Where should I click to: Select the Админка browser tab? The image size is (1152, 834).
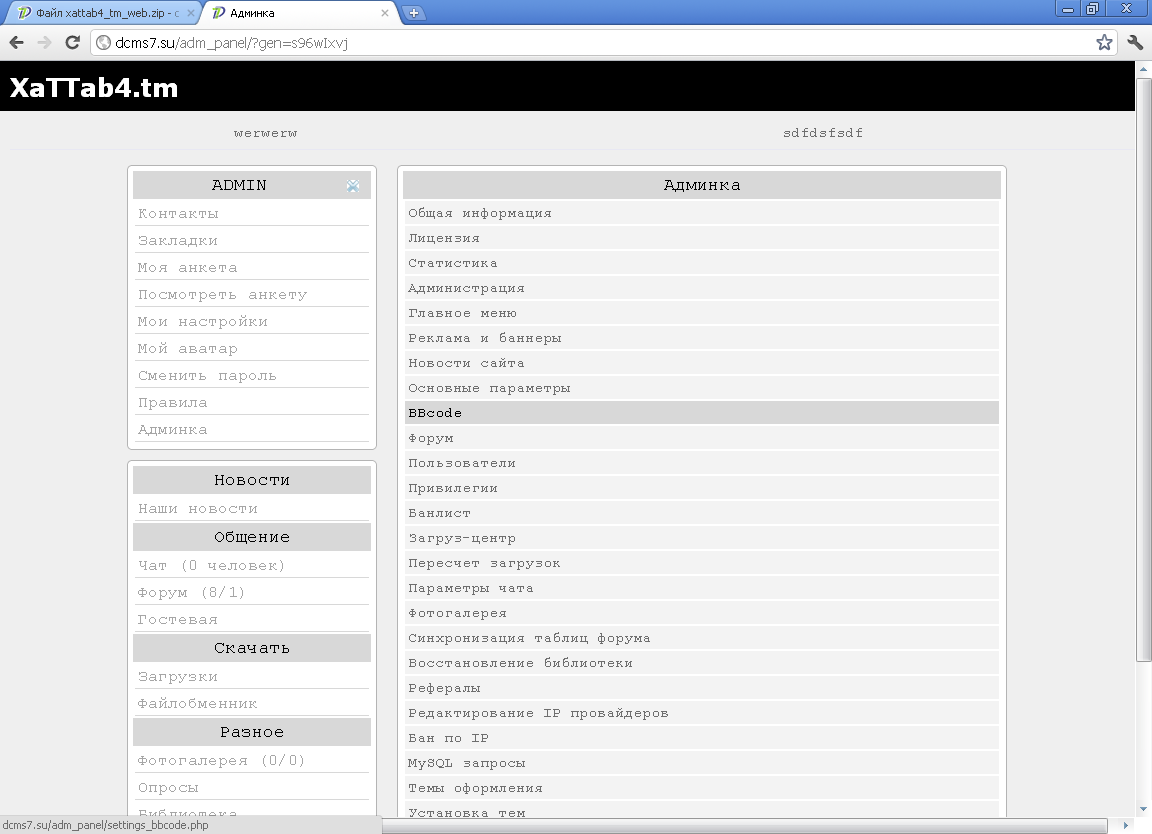point(301,13)
